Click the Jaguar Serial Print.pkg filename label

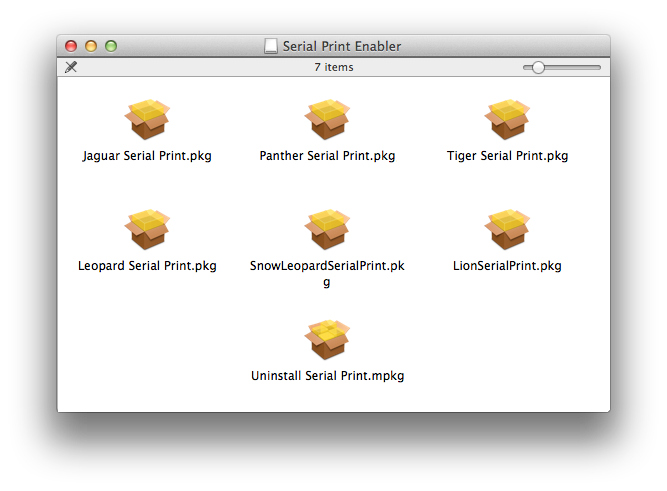147,156
